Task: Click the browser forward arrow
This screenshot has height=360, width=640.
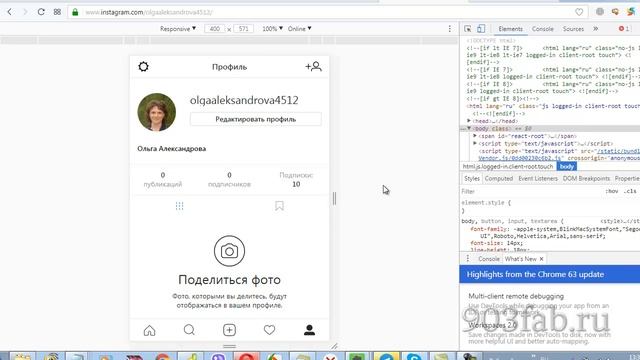Action: (25, 12)
